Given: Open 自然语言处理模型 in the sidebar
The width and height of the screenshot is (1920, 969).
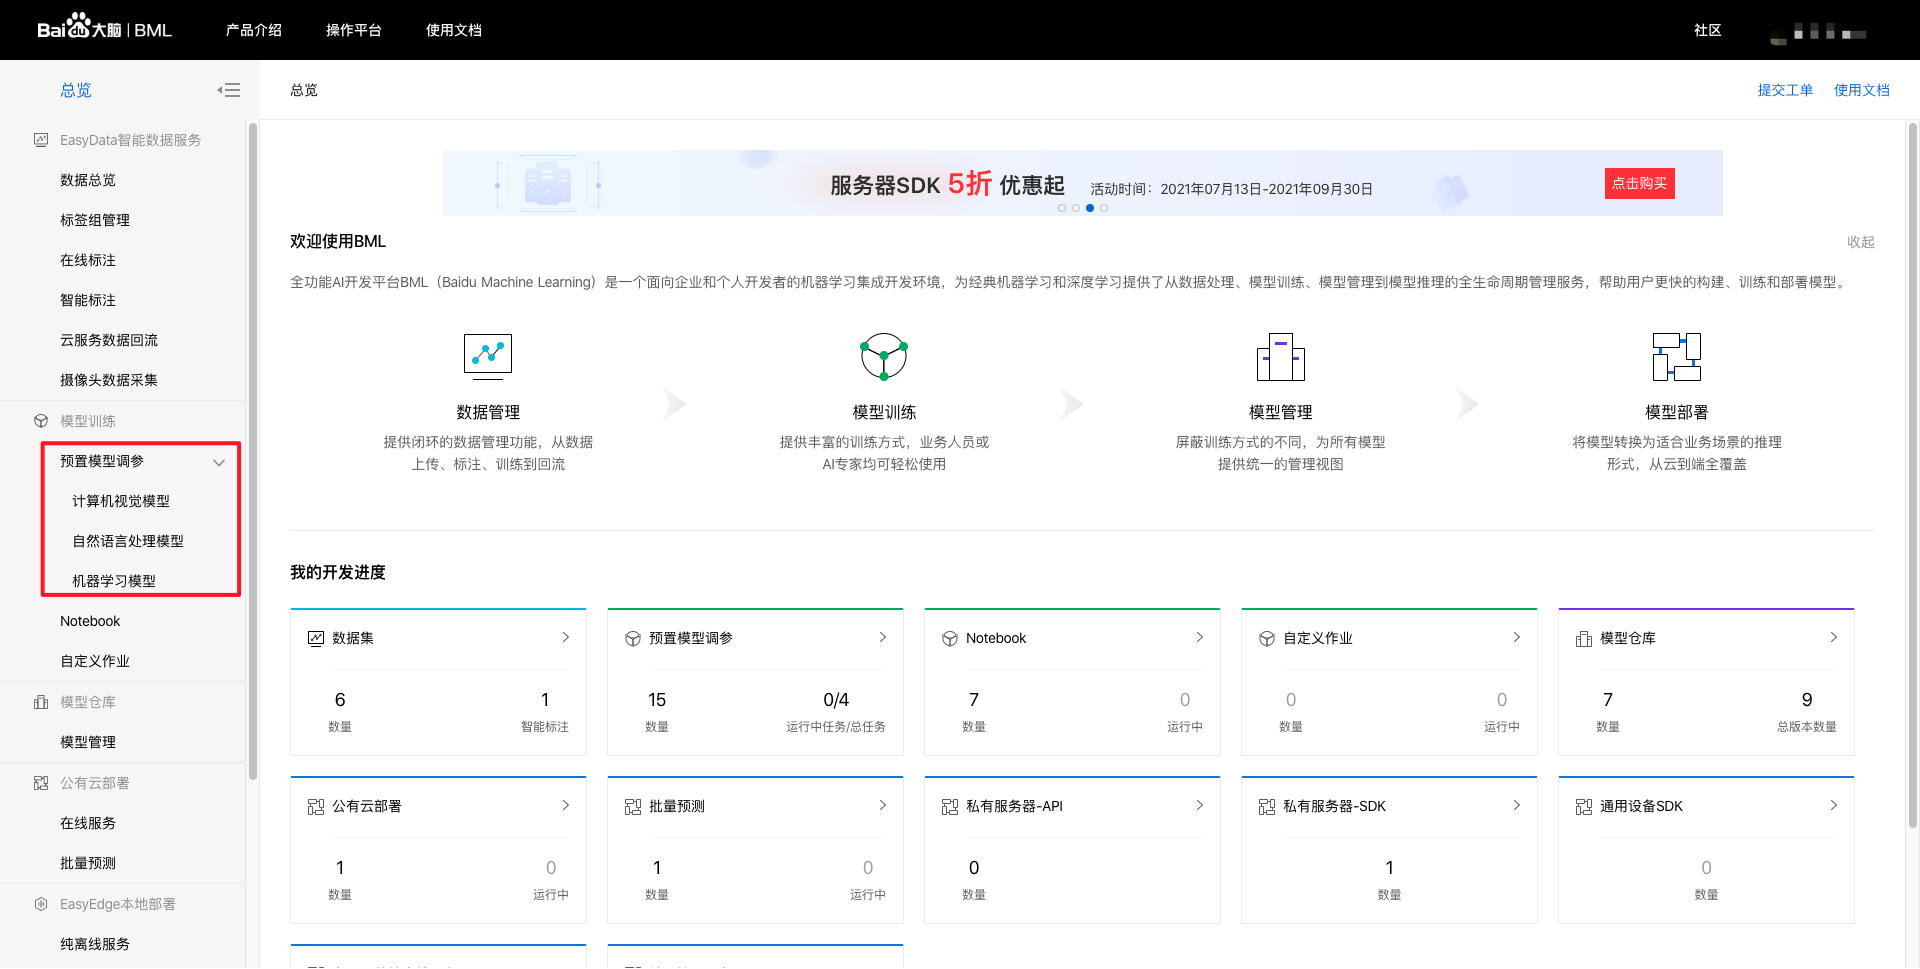Looking at the screenshot, I should click(x=128, y=541).
